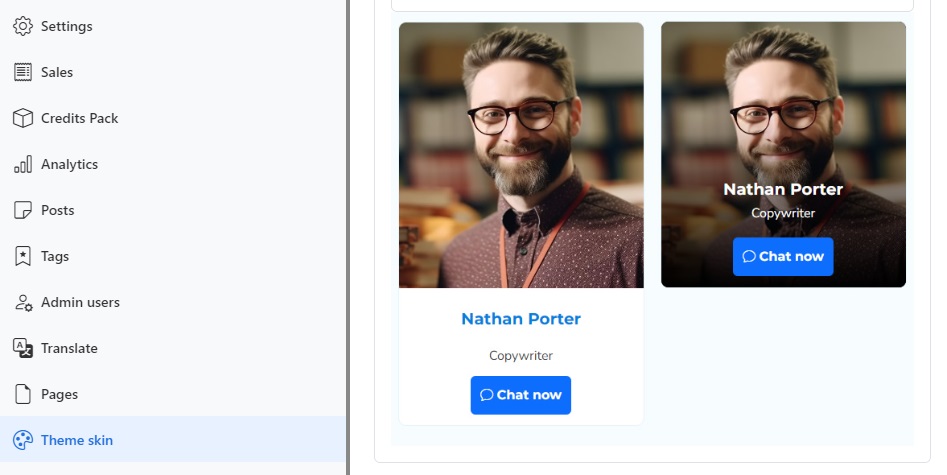Screen dimensions: 947x475
Task: Click Chat now button under Copywriter card
Action: (x=521, y=395)
